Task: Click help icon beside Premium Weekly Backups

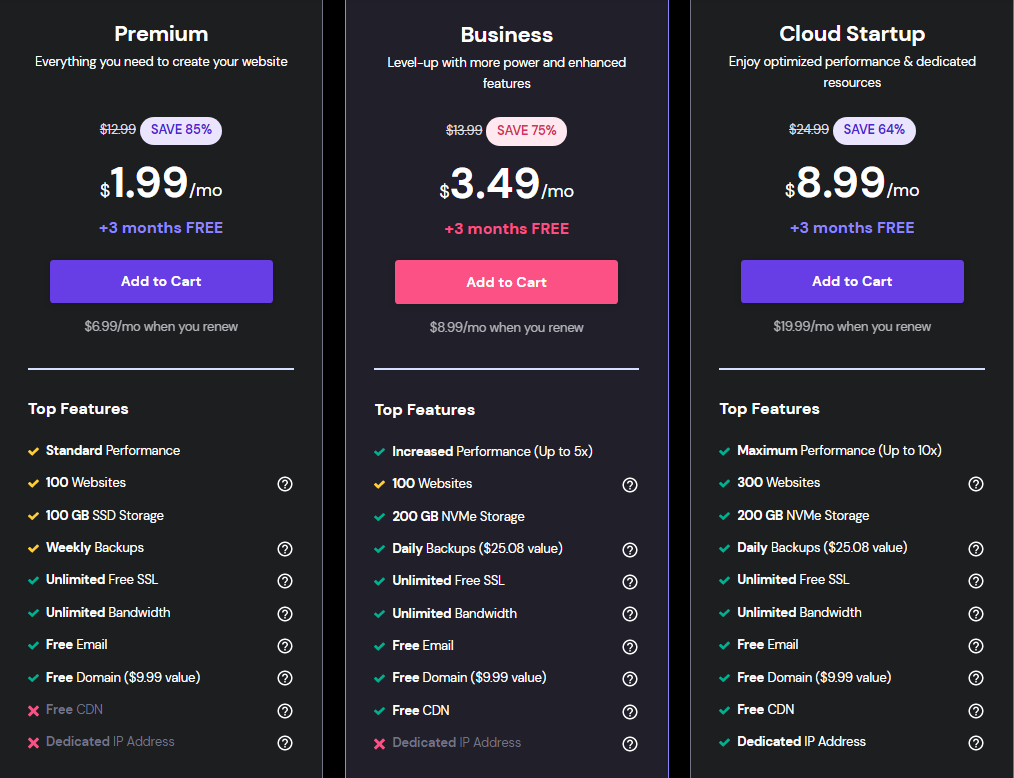Action: point(285,549)
